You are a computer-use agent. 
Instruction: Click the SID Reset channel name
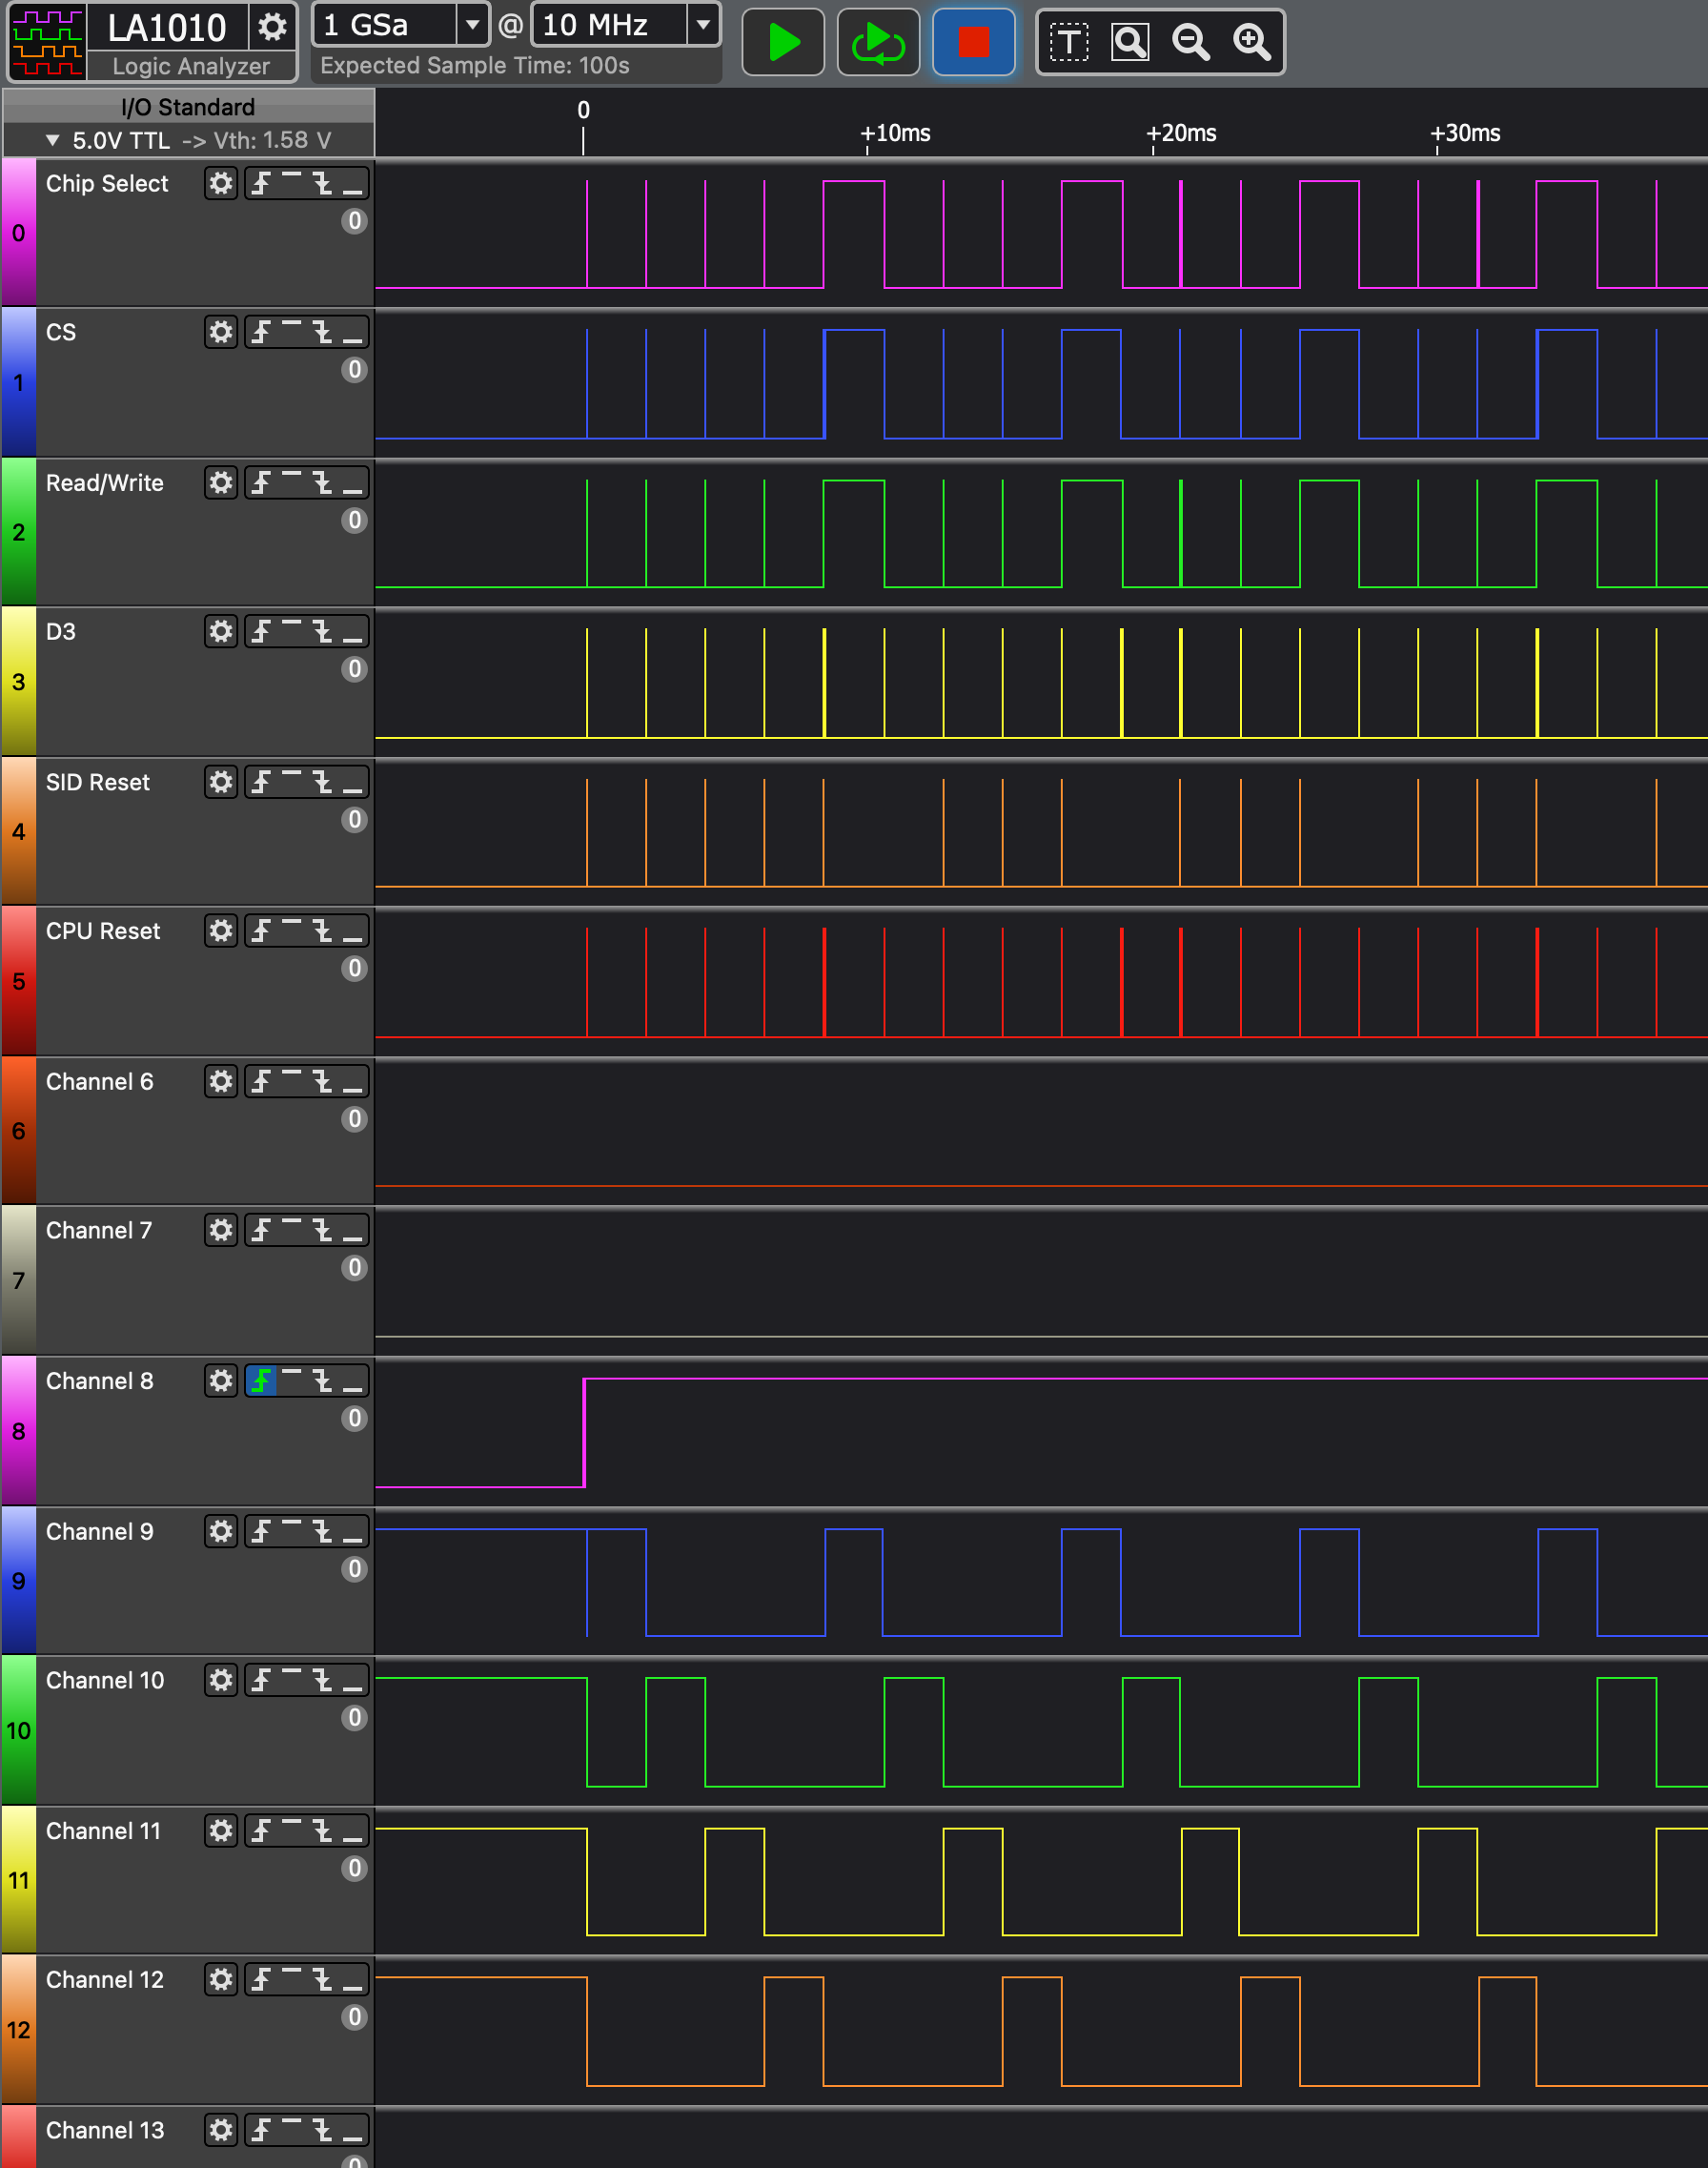click(x=98, y=782)
